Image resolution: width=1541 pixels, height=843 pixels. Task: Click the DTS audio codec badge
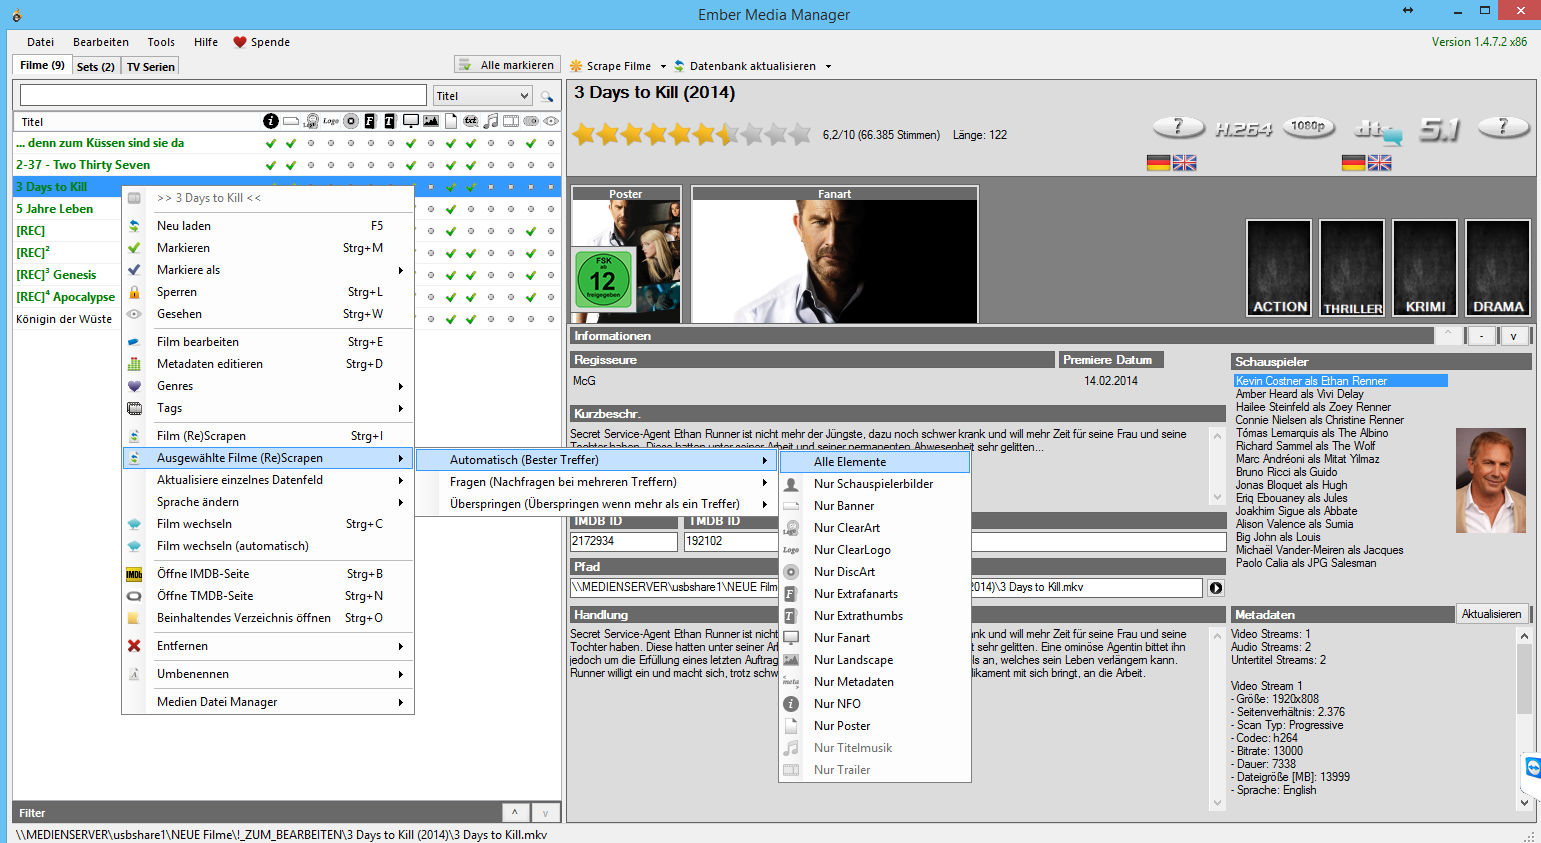[x=1377, y=130]
